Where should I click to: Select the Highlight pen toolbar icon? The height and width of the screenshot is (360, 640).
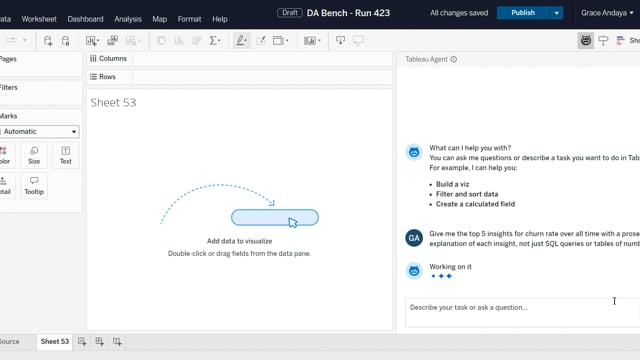click(x=242, y=40)
